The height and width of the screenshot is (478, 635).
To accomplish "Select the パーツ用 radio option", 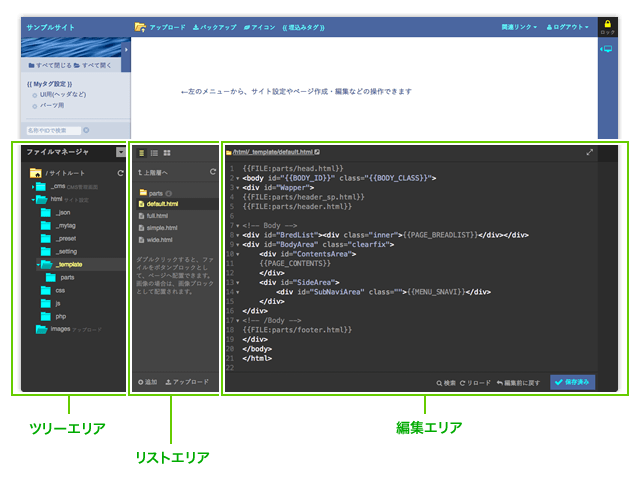I will click(x=34, y=105).
